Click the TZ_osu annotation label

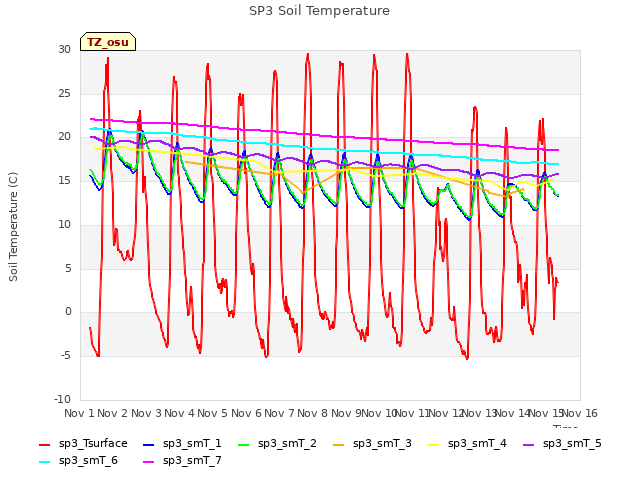pos(108,42)
